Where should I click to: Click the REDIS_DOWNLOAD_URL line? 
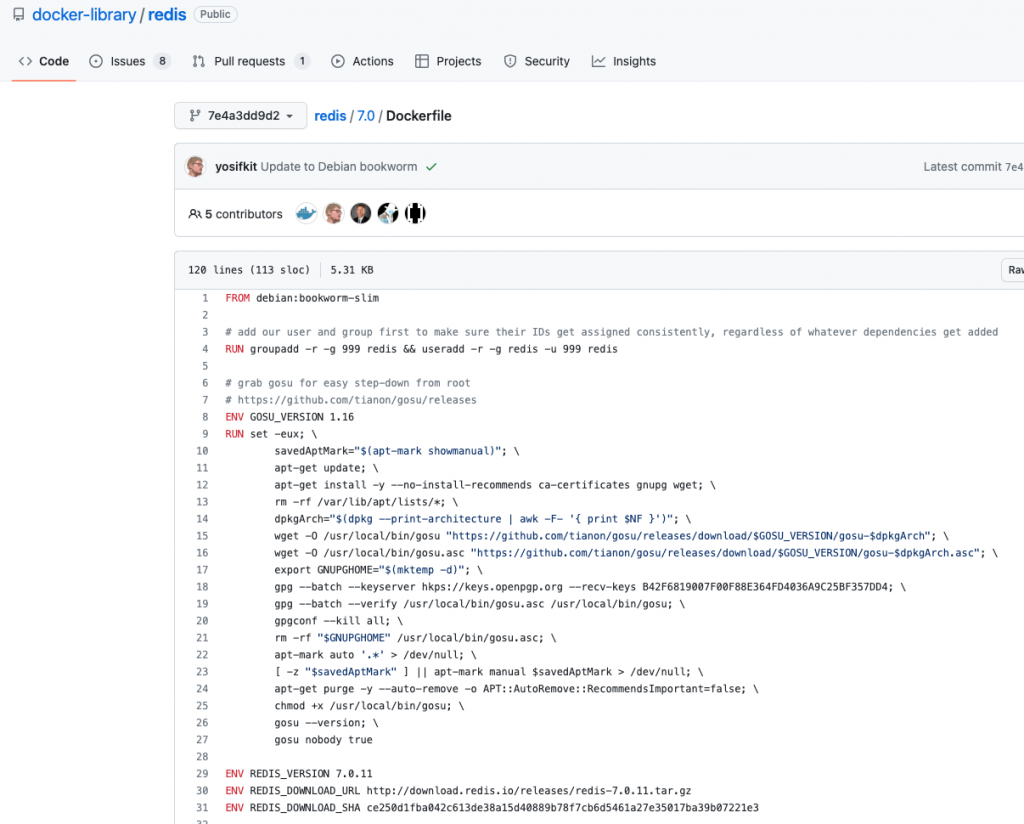coord(458,790)
